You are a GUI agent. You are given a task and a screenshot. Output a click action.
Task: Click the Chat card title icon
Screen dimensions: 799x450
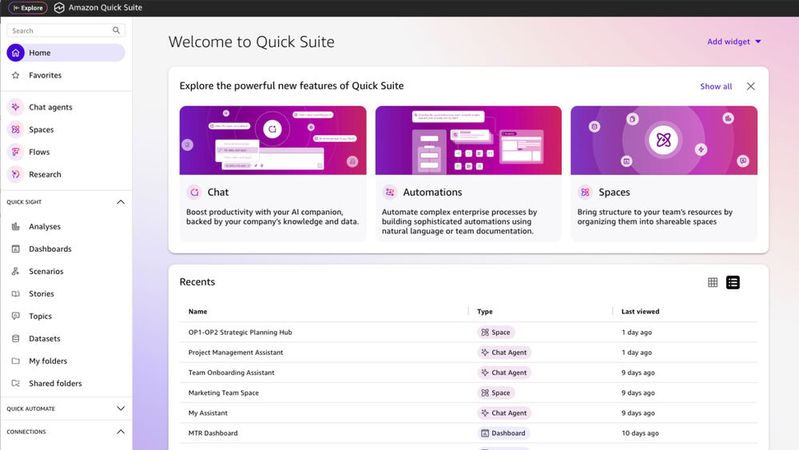click(194, 192)
